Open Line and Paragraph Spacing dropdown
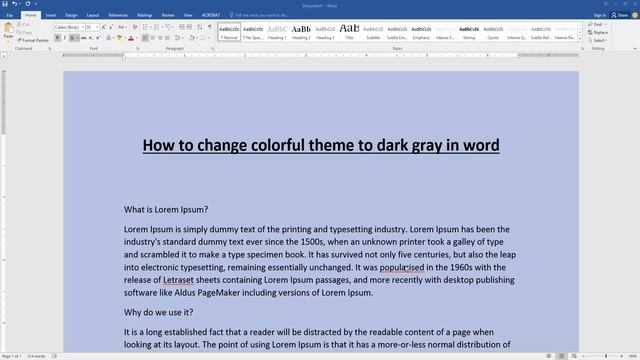The image size is (640, 360). point(178,38)
